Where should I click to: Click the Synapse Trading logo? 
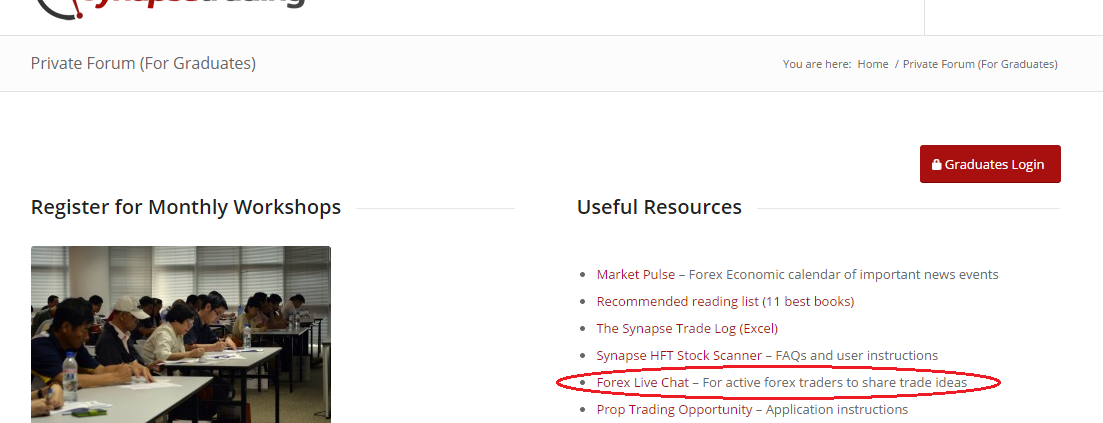[x=170, y=5]
